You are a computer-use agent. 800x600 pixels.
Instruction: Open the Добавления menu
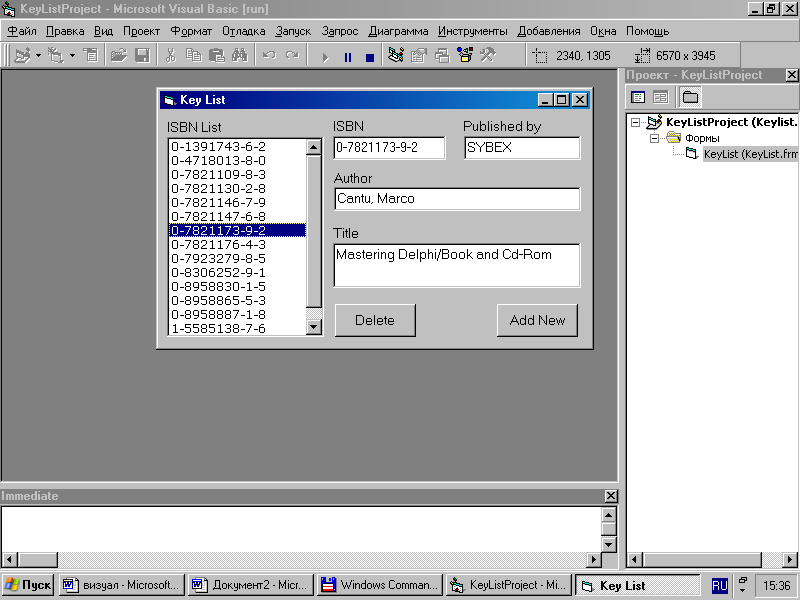click(548, 31)
